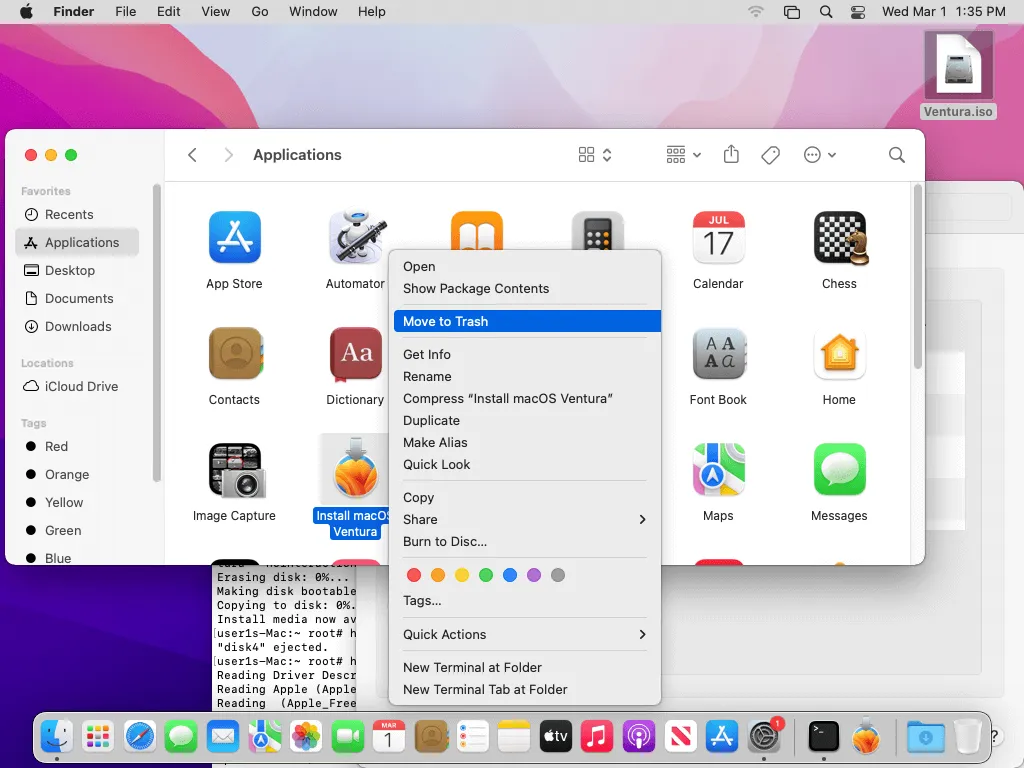Open the Messages app in Applications
This screenshot has height=768, width=1024.
coord(839,471)
